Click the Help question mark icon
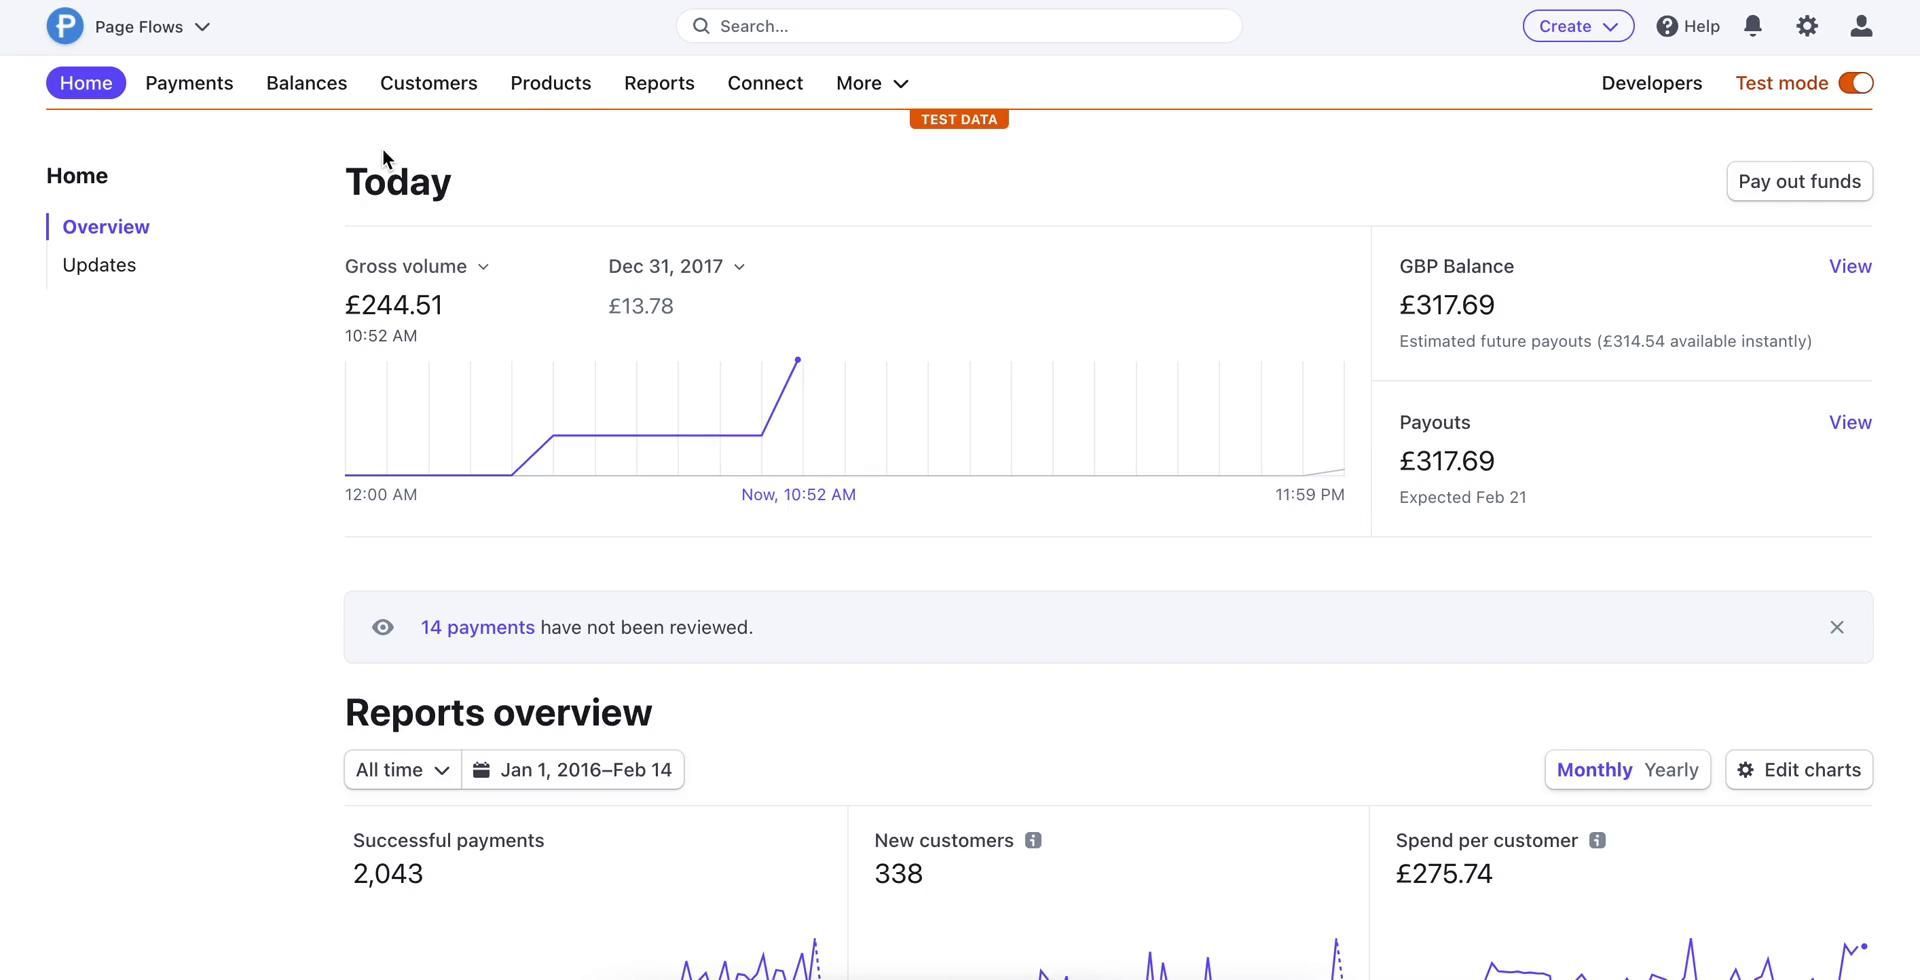 pos(1667,26)
